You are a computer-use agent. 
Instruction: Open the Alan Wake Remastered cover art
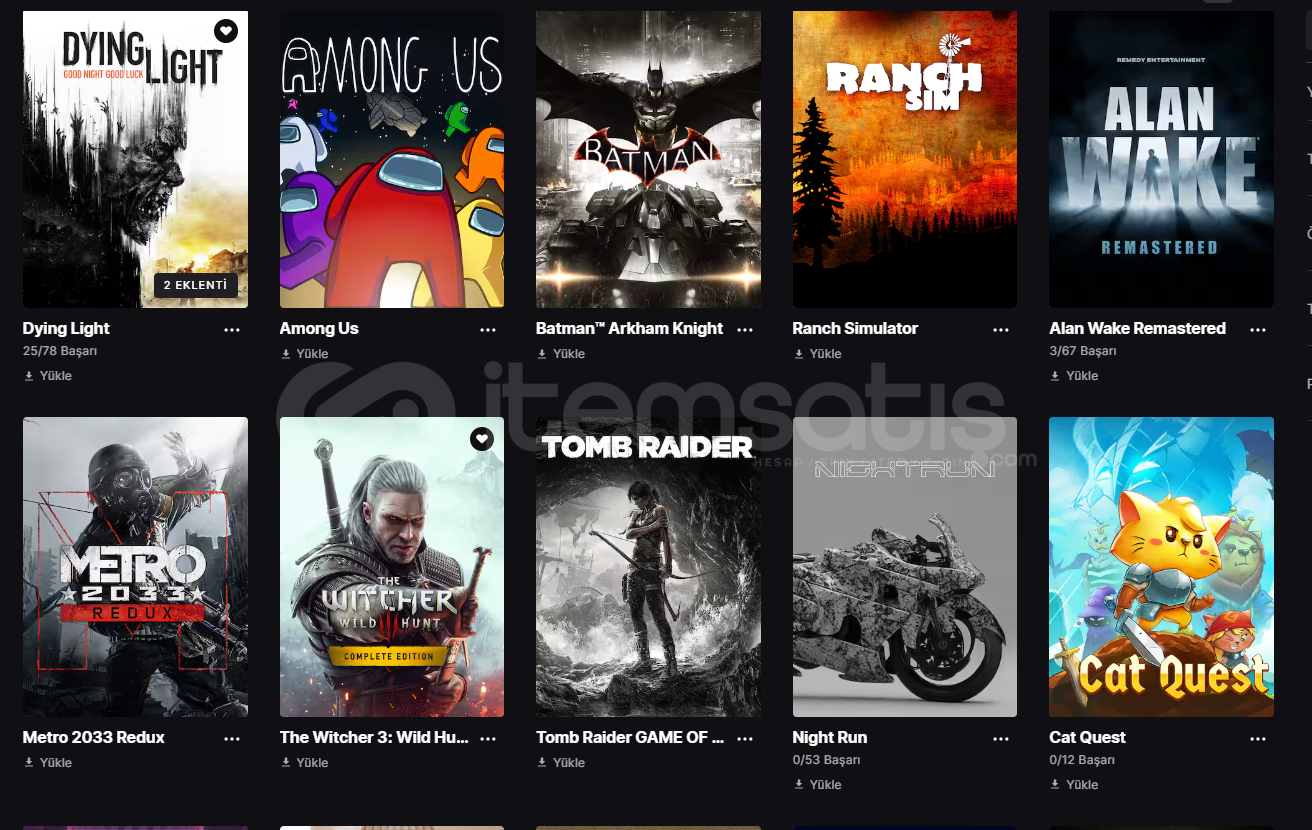tap(1161, 159)
